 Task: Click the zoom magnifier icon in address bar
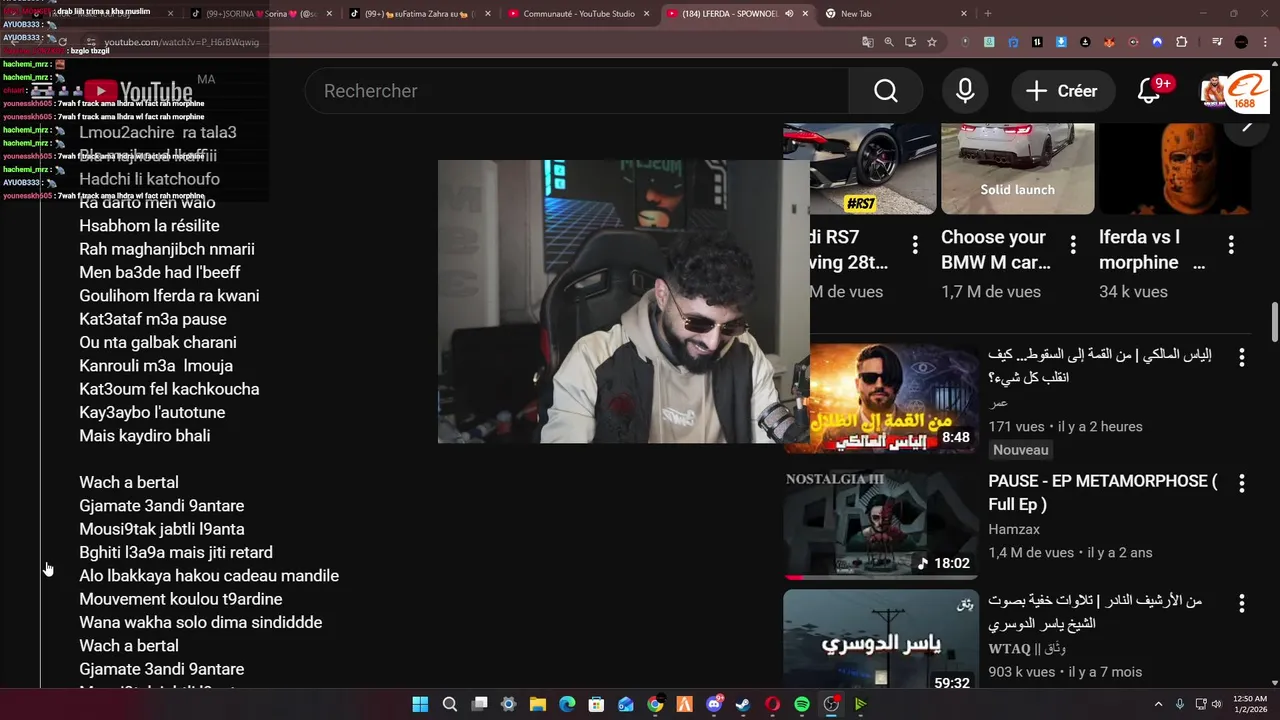(x=889, y=42)
